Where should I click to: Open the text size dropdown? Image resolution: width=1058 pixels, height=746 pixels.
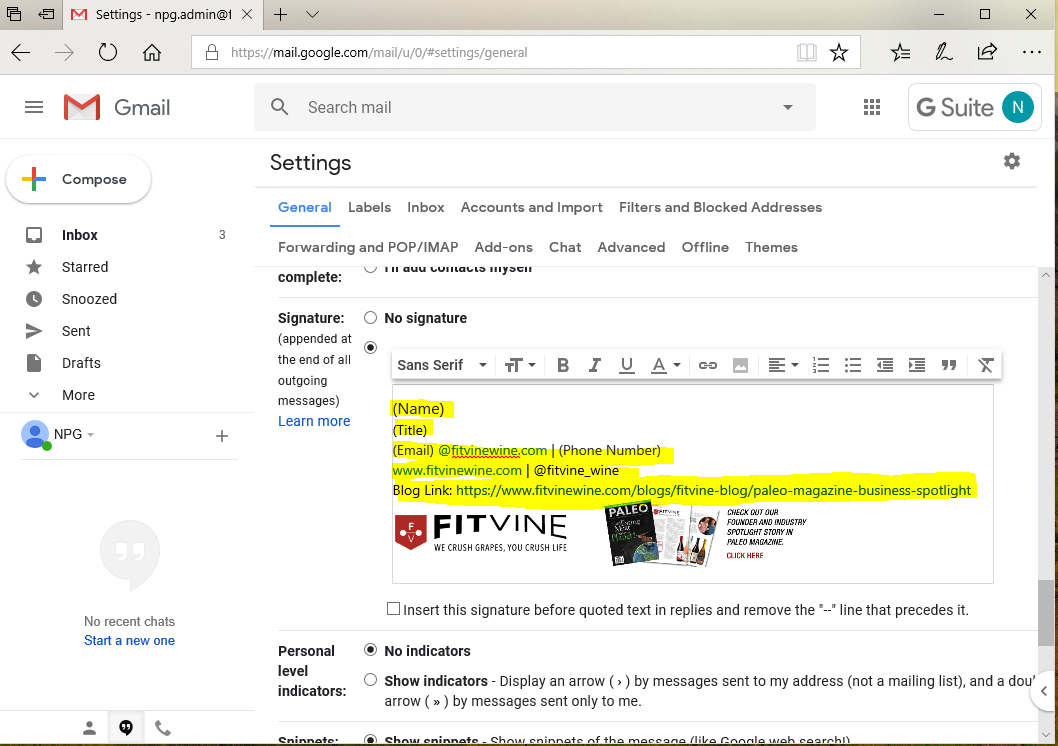[x=520, y=365]
